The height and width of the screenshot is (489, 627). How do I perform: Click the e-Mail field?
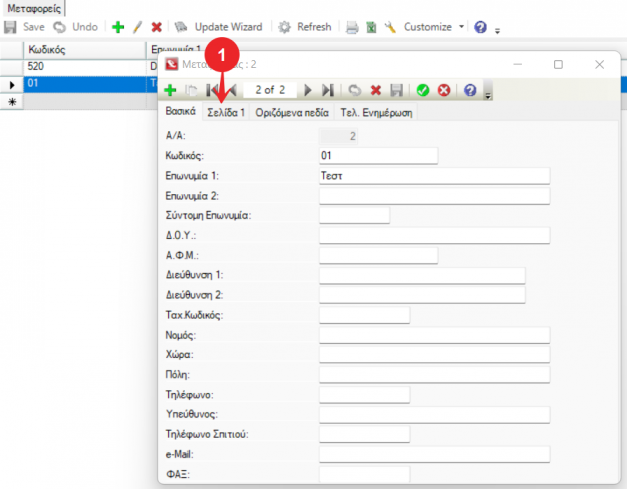coord(434,455)
